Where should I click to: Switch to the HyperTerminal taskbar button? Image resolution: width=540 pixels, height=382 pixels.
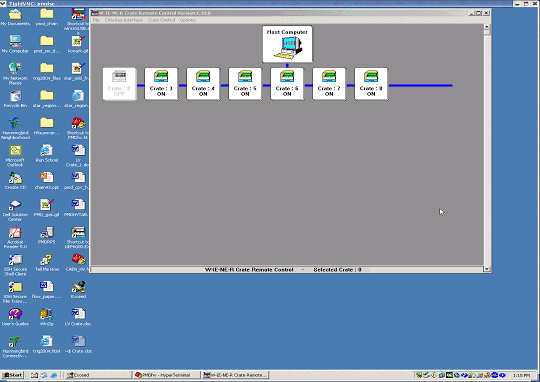[167, 375]
